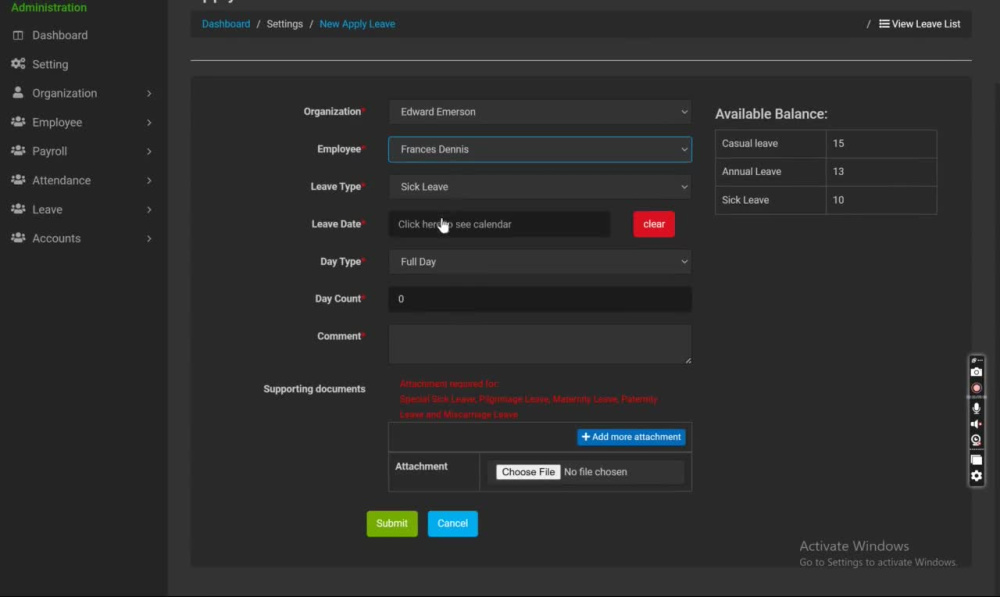1000x597 pixels.
Task: Expand the Payroll sidebar menu chevron
Action: 149,151
